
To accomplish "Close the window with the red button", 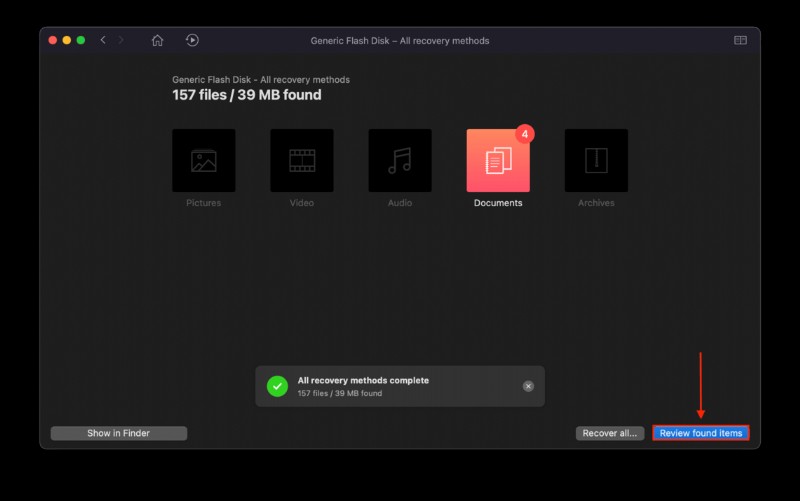I will [x=53, y=40].
